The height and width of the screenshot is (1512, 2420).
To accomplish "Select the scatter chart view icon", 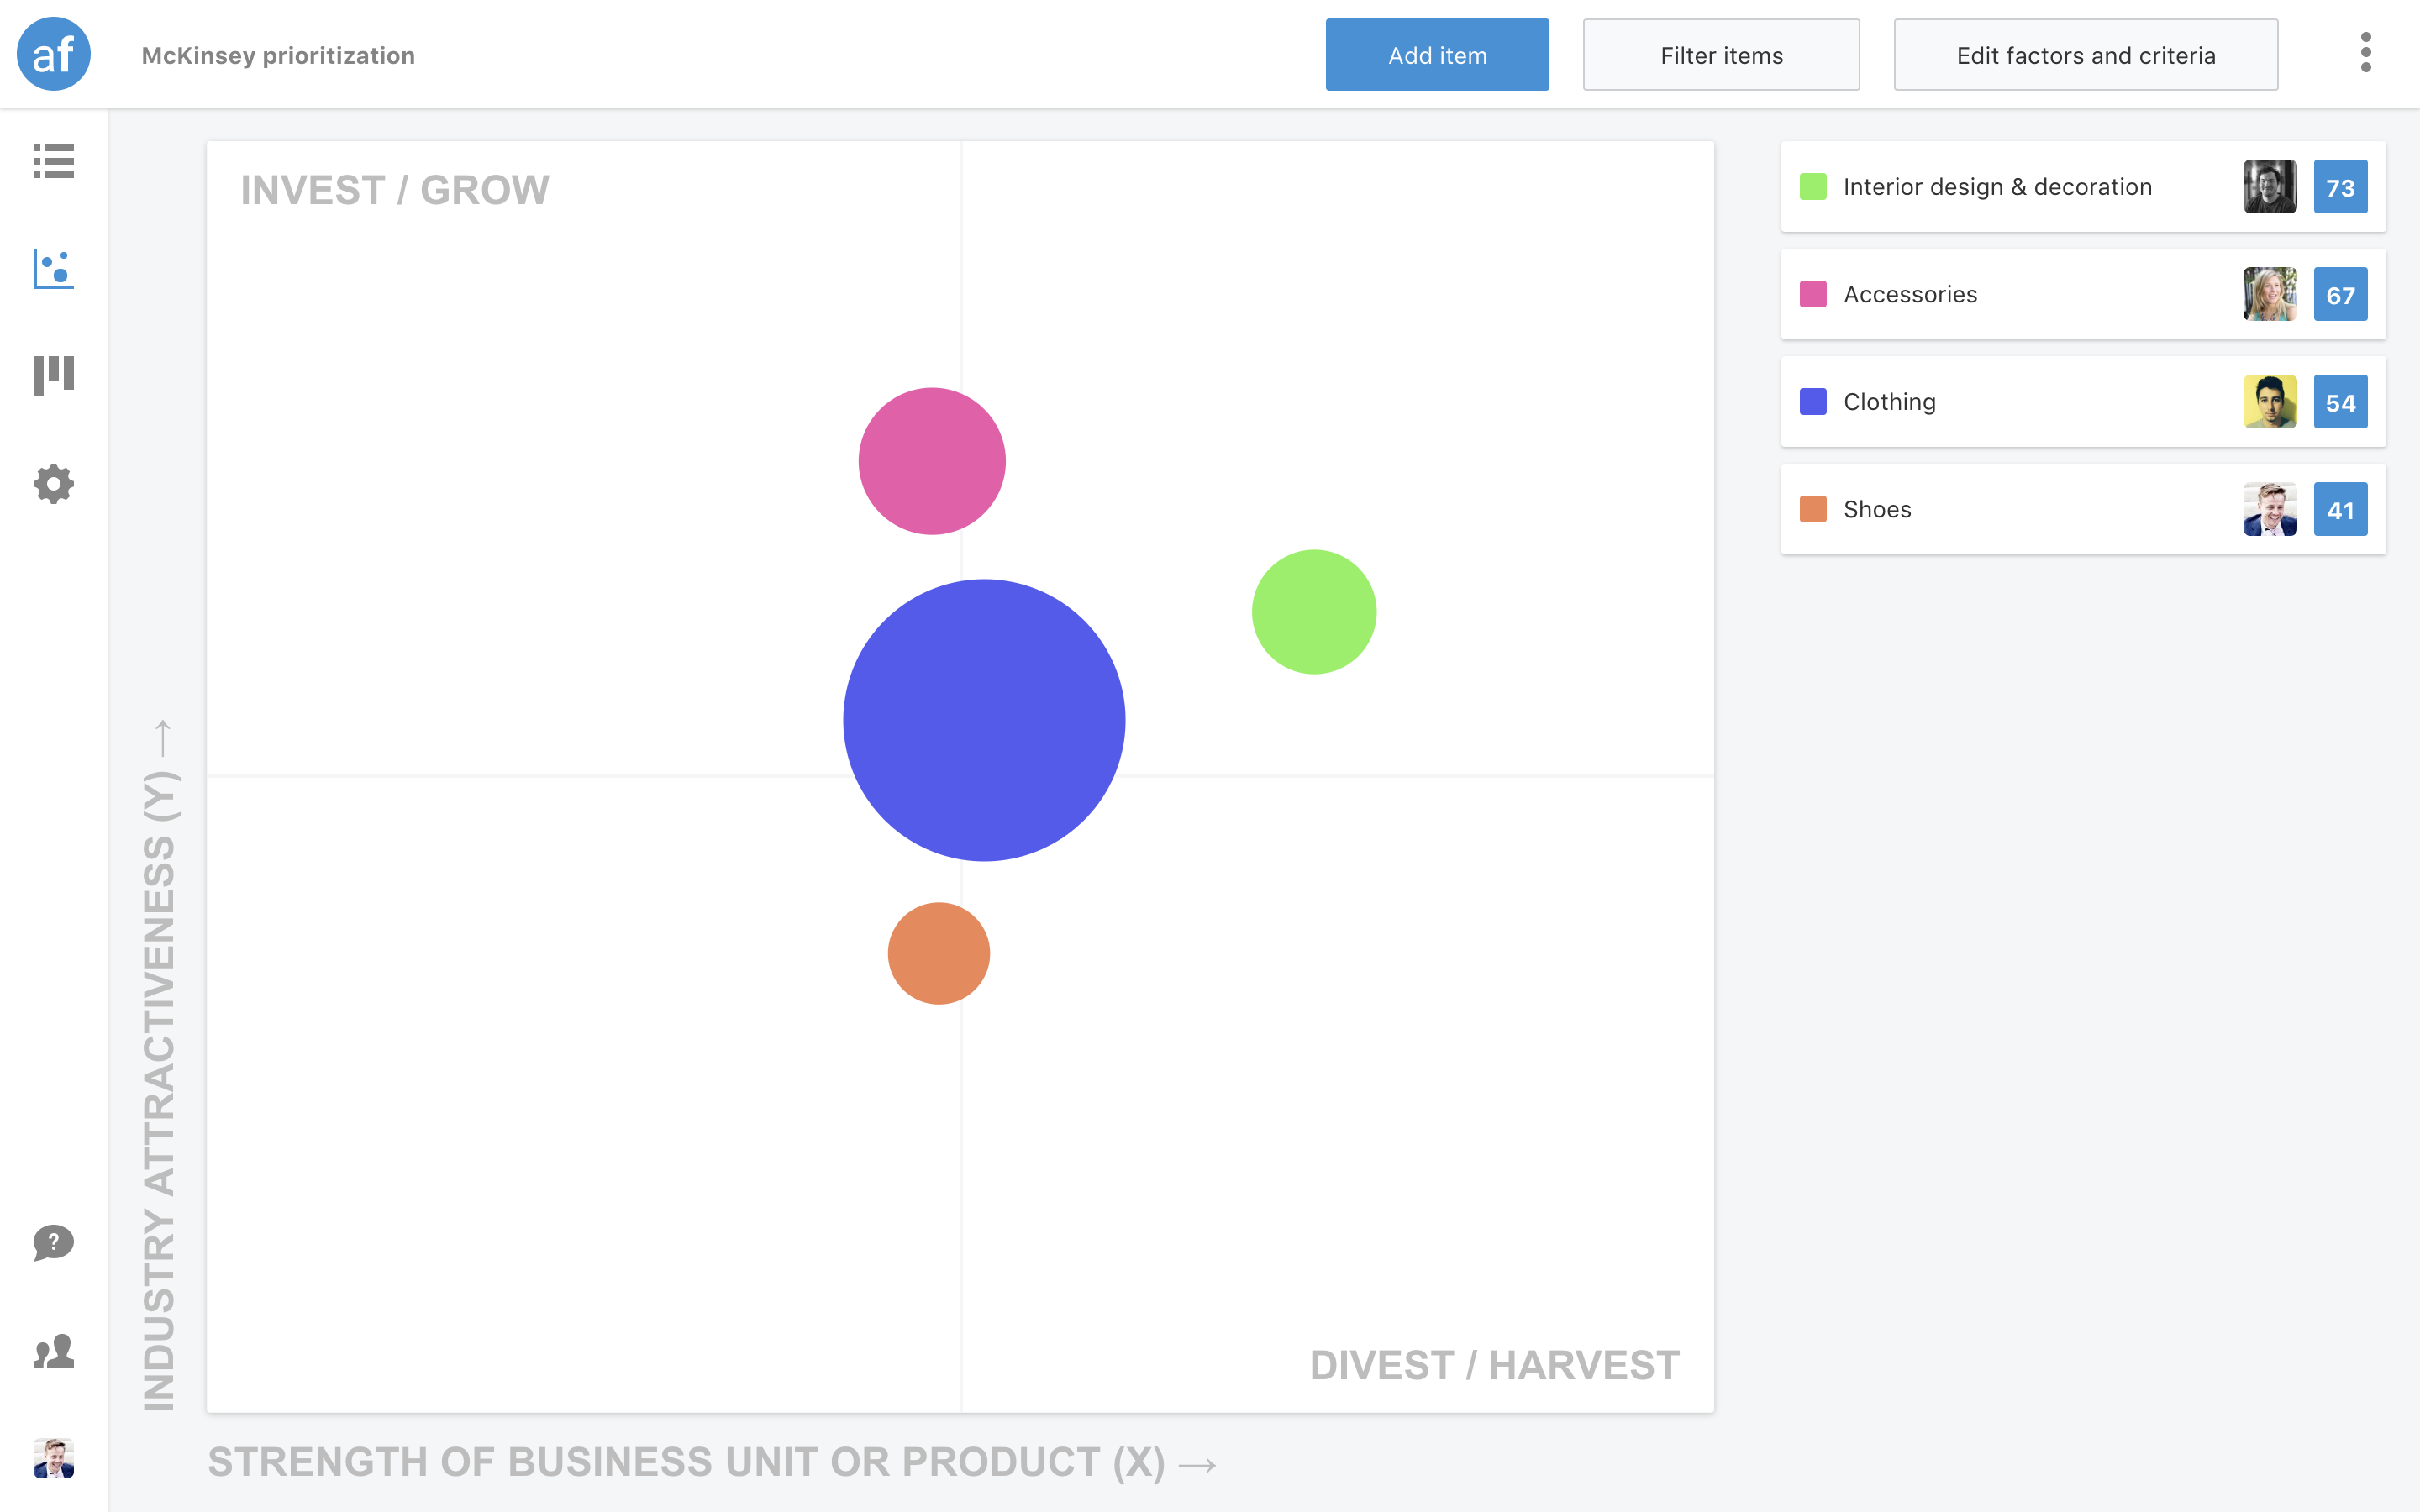I will coord(53,268).
